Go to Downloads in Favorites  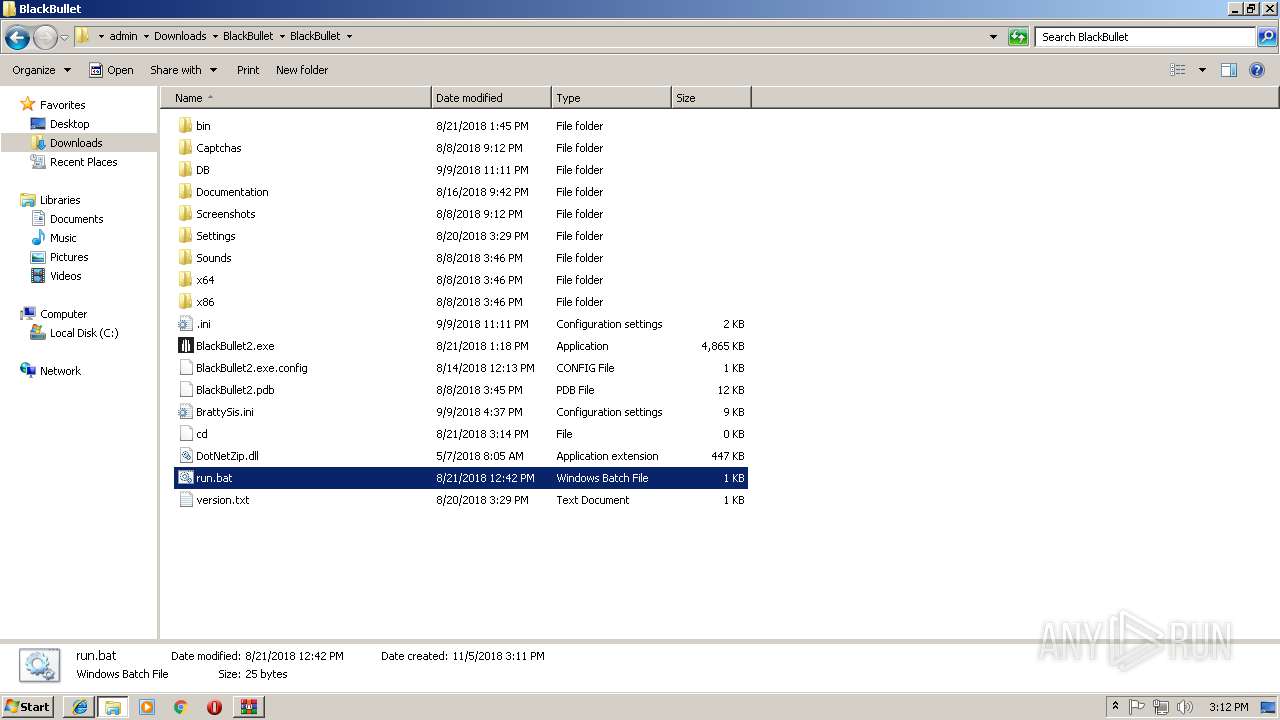76,143
